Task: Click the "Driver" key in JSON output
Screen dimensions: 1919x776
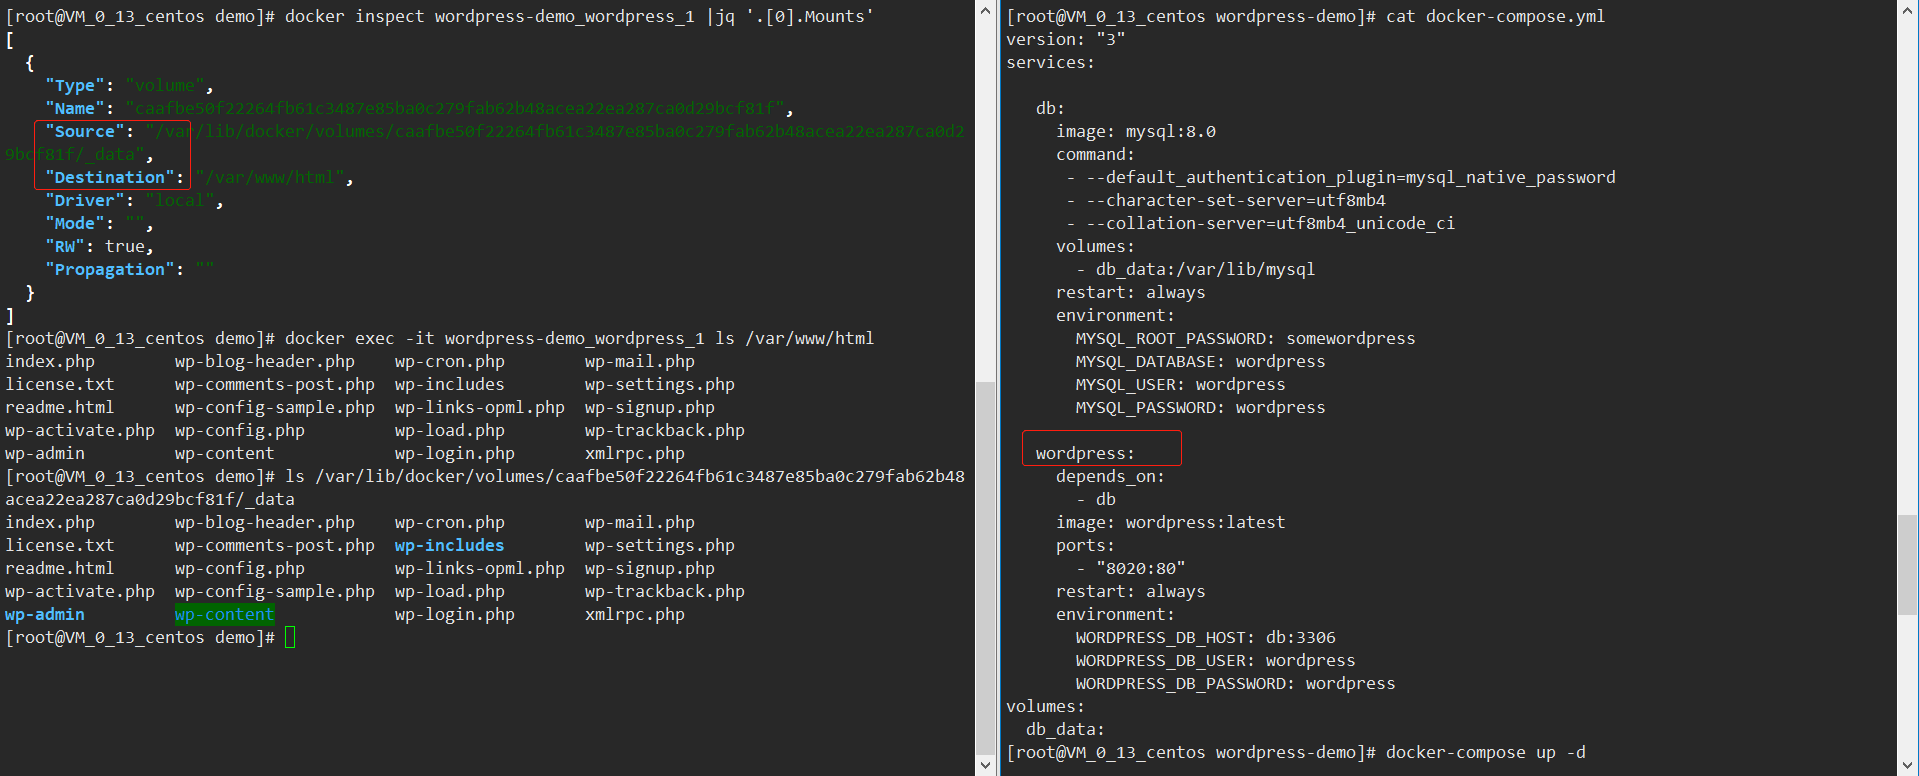Action: pos(85,200)
